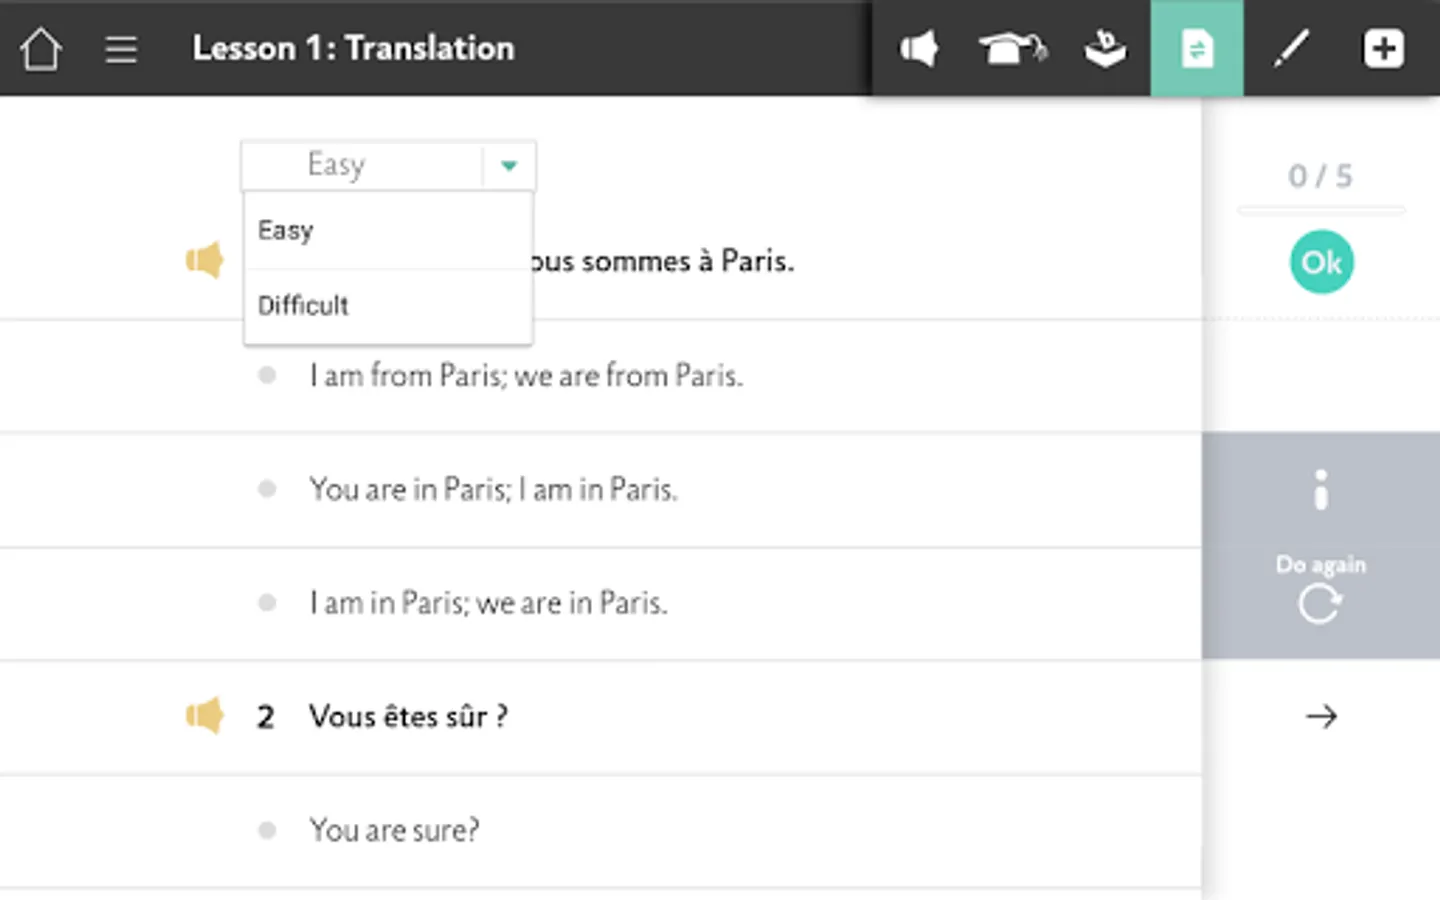This screenshot has width=1440, height=900.
Task: Open the hamburger menu
Action: tap(121, 49)
